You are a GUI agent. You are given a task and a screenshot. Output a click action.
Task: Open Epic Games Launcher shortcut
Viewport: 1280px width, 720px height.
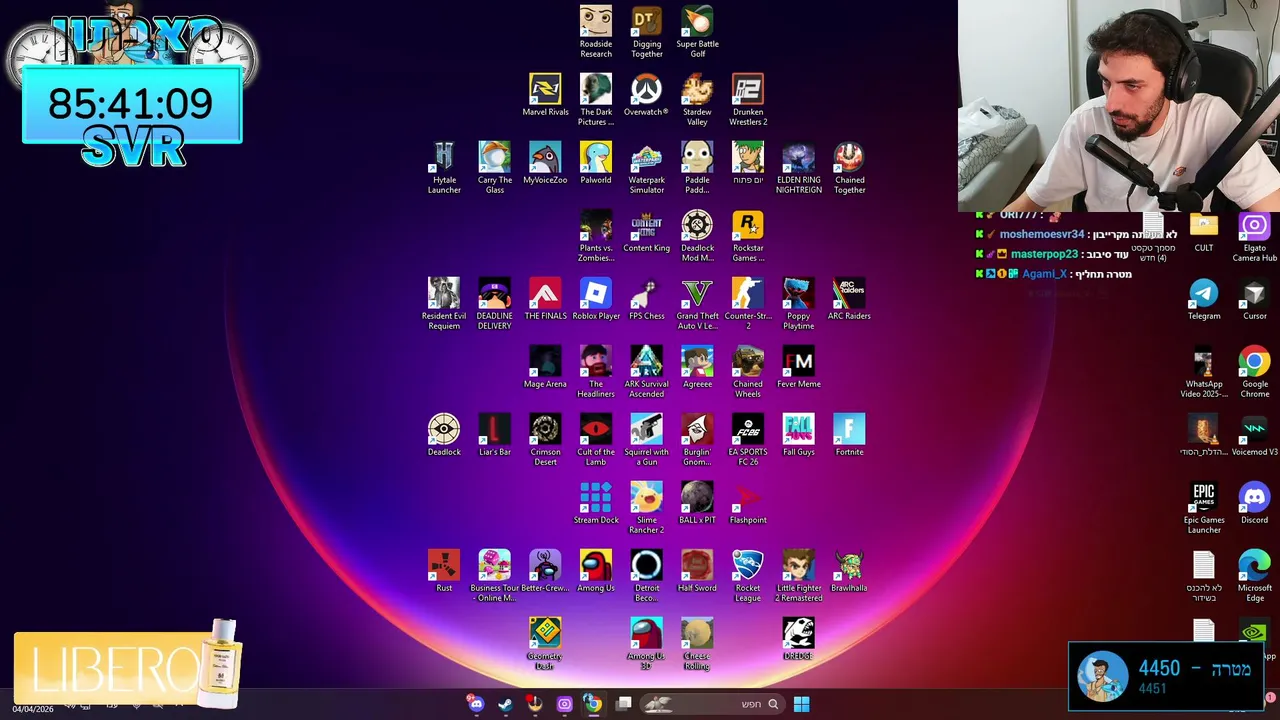point(1204,508)
